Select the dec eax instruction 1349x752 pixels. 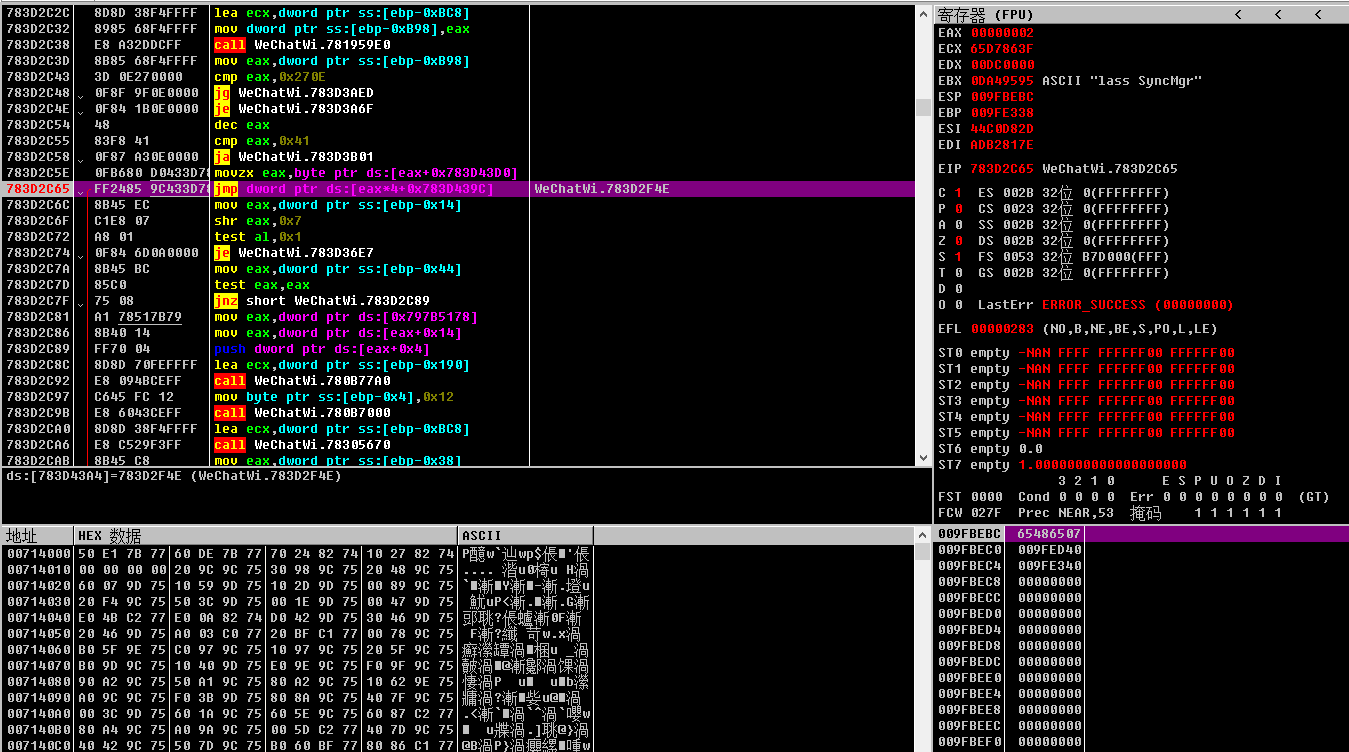point(242,125)
